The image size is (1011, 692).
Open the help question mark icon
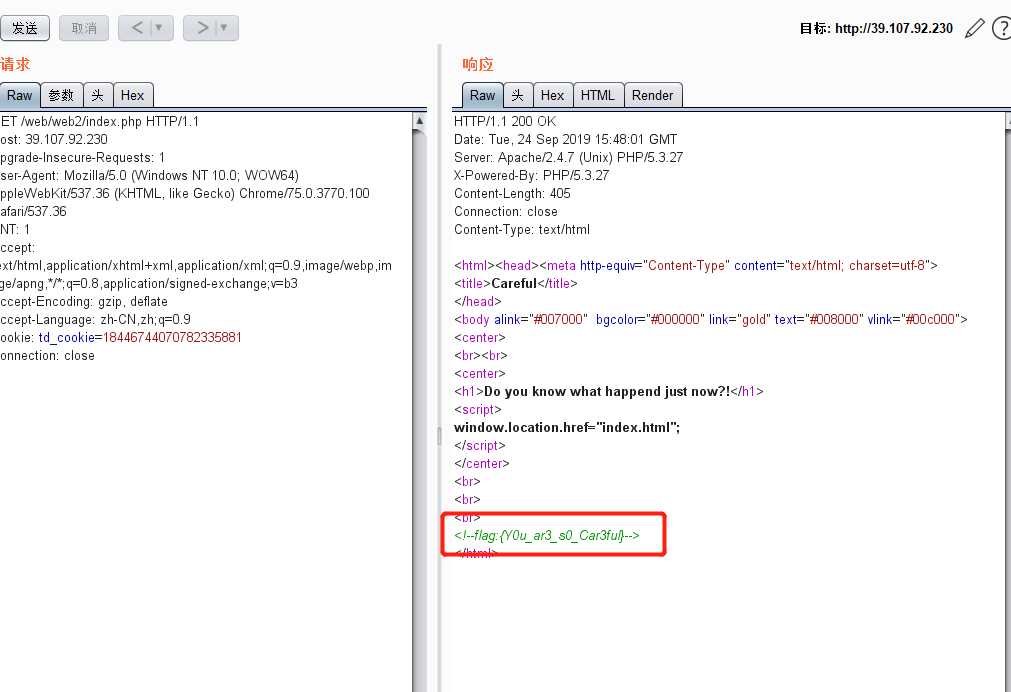(x=1002, y=28)
